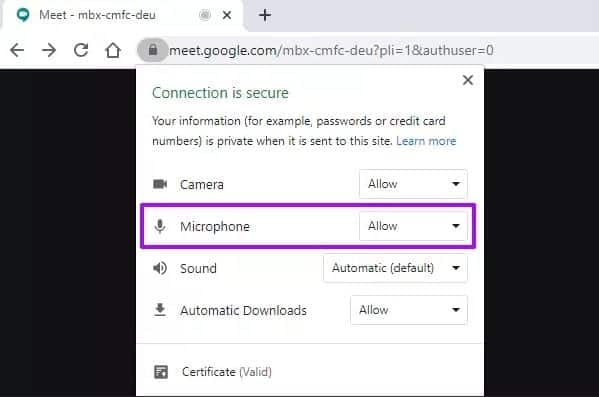This screenshot has width=599, height=397.
Task: Click the tab recording indicator icon
Action: 205,15
